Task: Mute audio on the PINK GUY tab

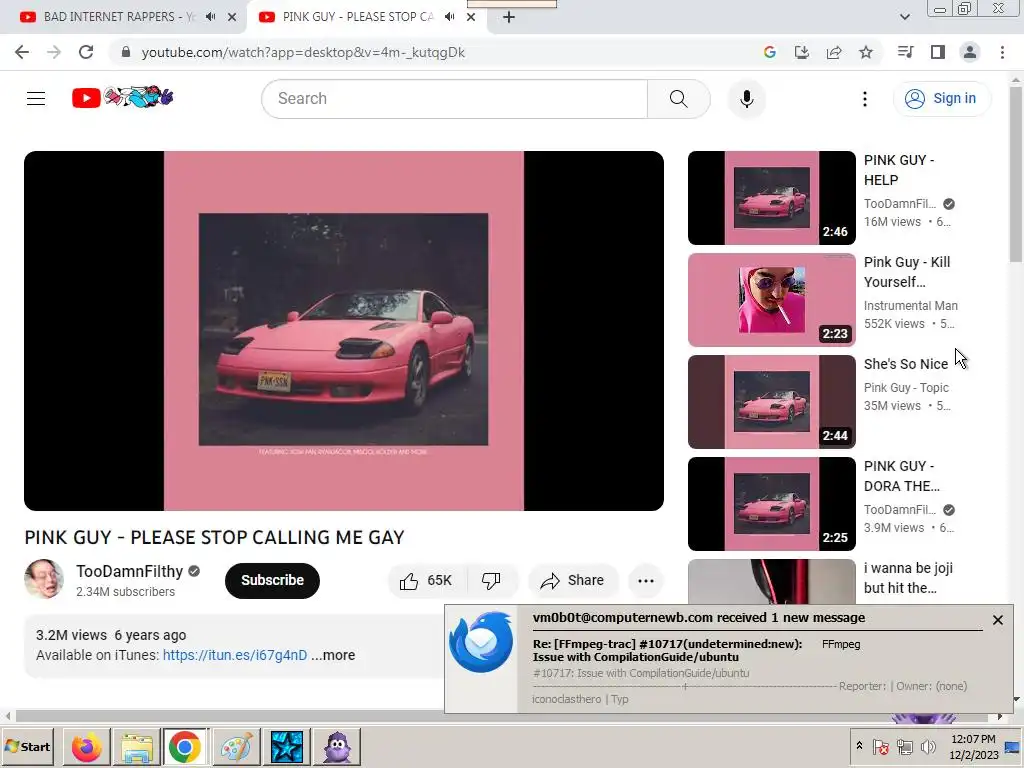Action: coord(449,17)
